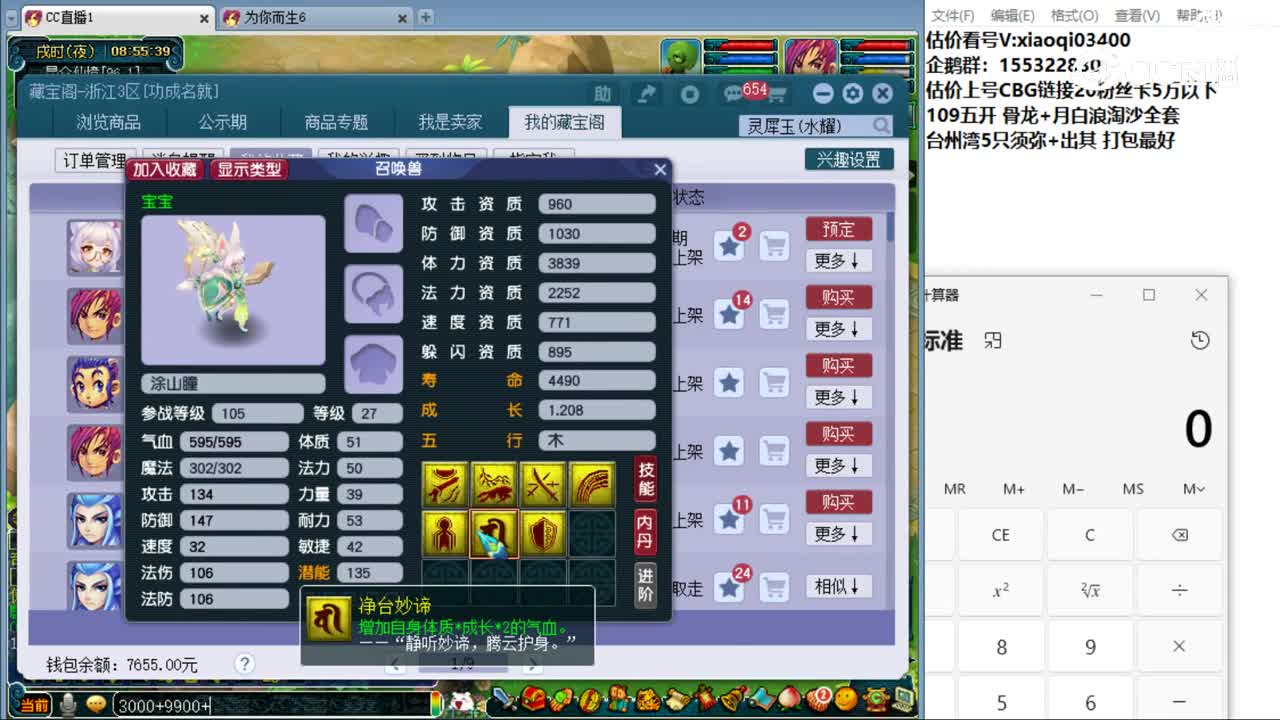Click the 助 helper icon in the 藏宝阁 title bar
Screen dimensions: 1280x720
(602, 93)
